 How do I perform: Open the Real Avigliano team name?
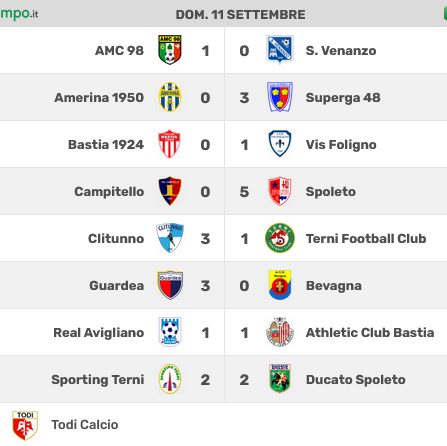(99, 332)
